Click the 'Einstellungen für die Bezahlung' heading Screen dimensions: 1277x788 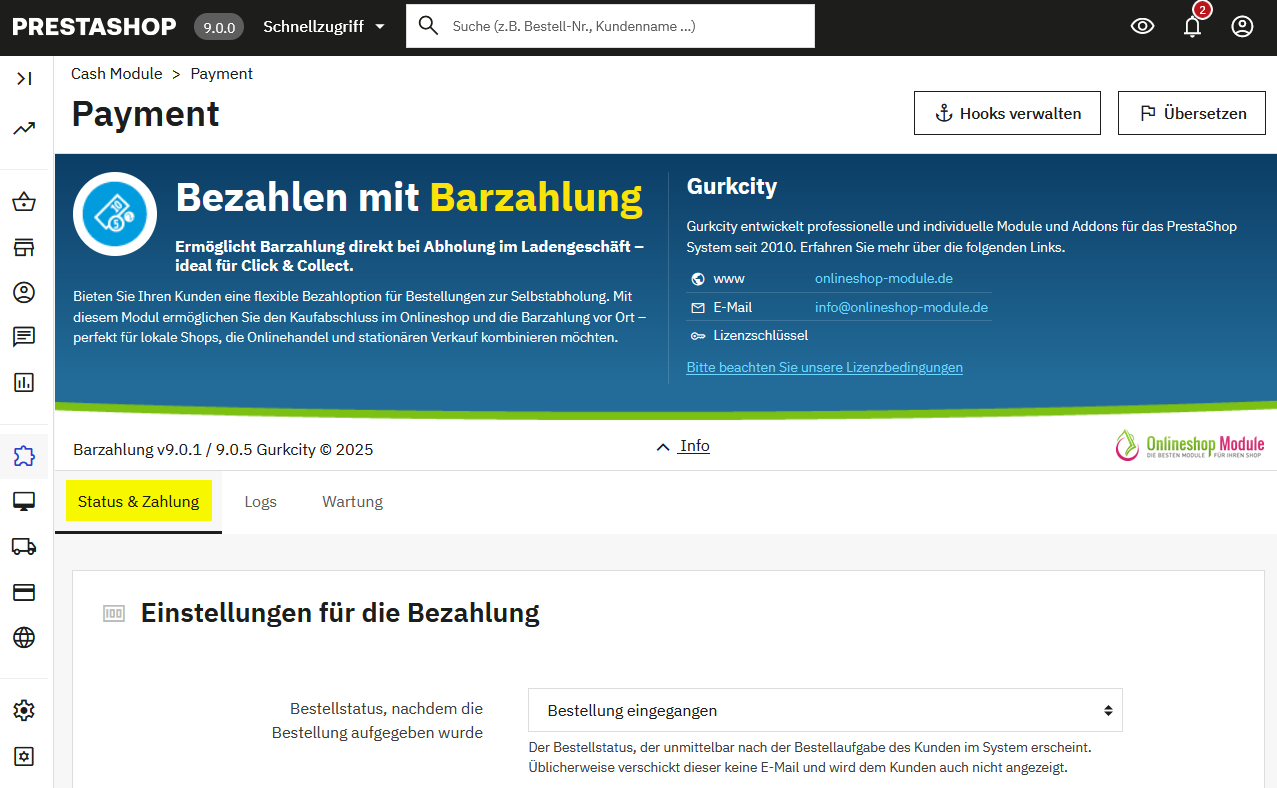(x=340, y=612)
